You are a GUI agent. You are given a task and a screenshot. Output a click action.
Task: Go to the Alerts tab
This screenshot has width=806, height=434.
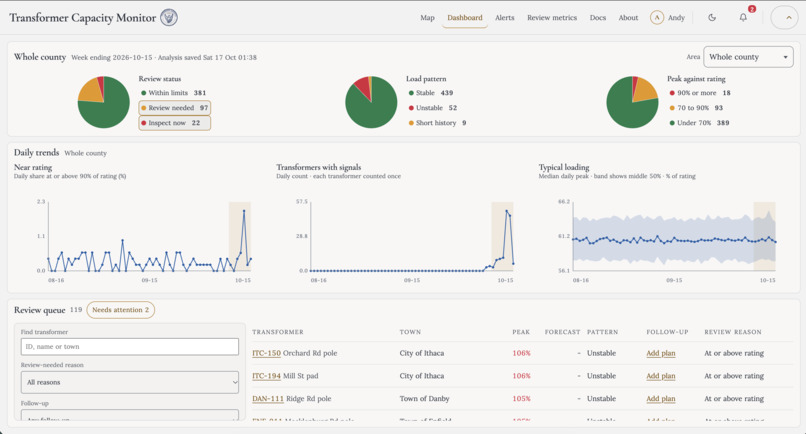[504, 17]
